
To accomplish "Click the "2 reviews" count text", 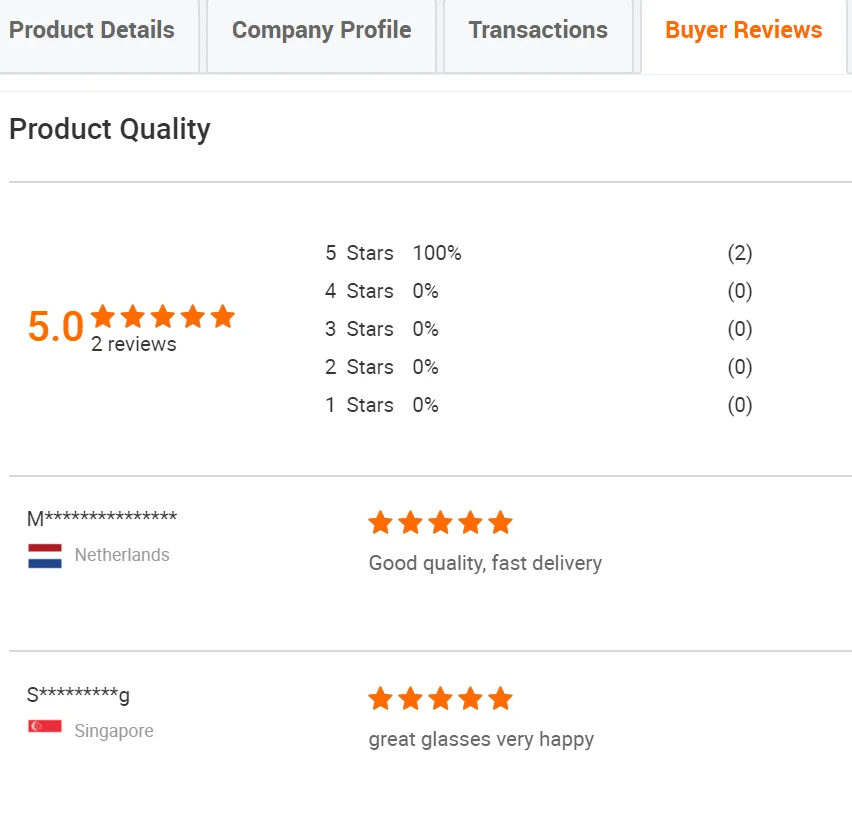I will 134,345.
